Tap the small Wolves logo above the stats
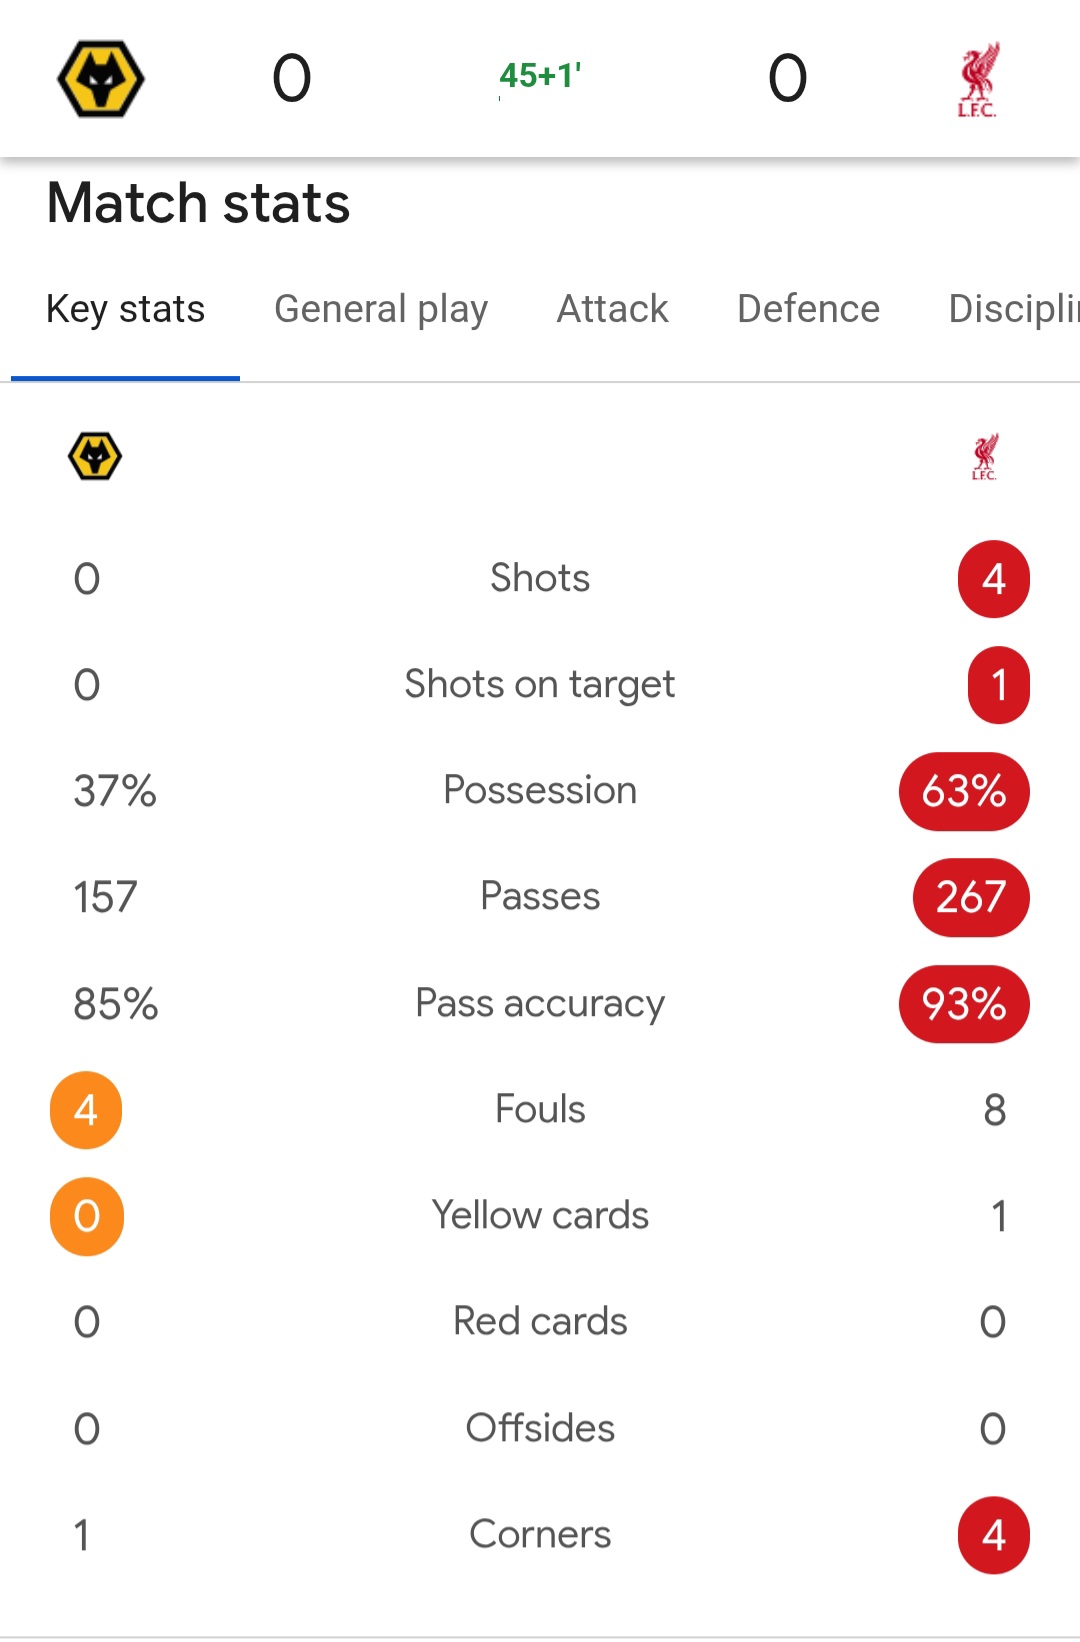This screenshot has width=1080, height=1642. pos(95,457)
